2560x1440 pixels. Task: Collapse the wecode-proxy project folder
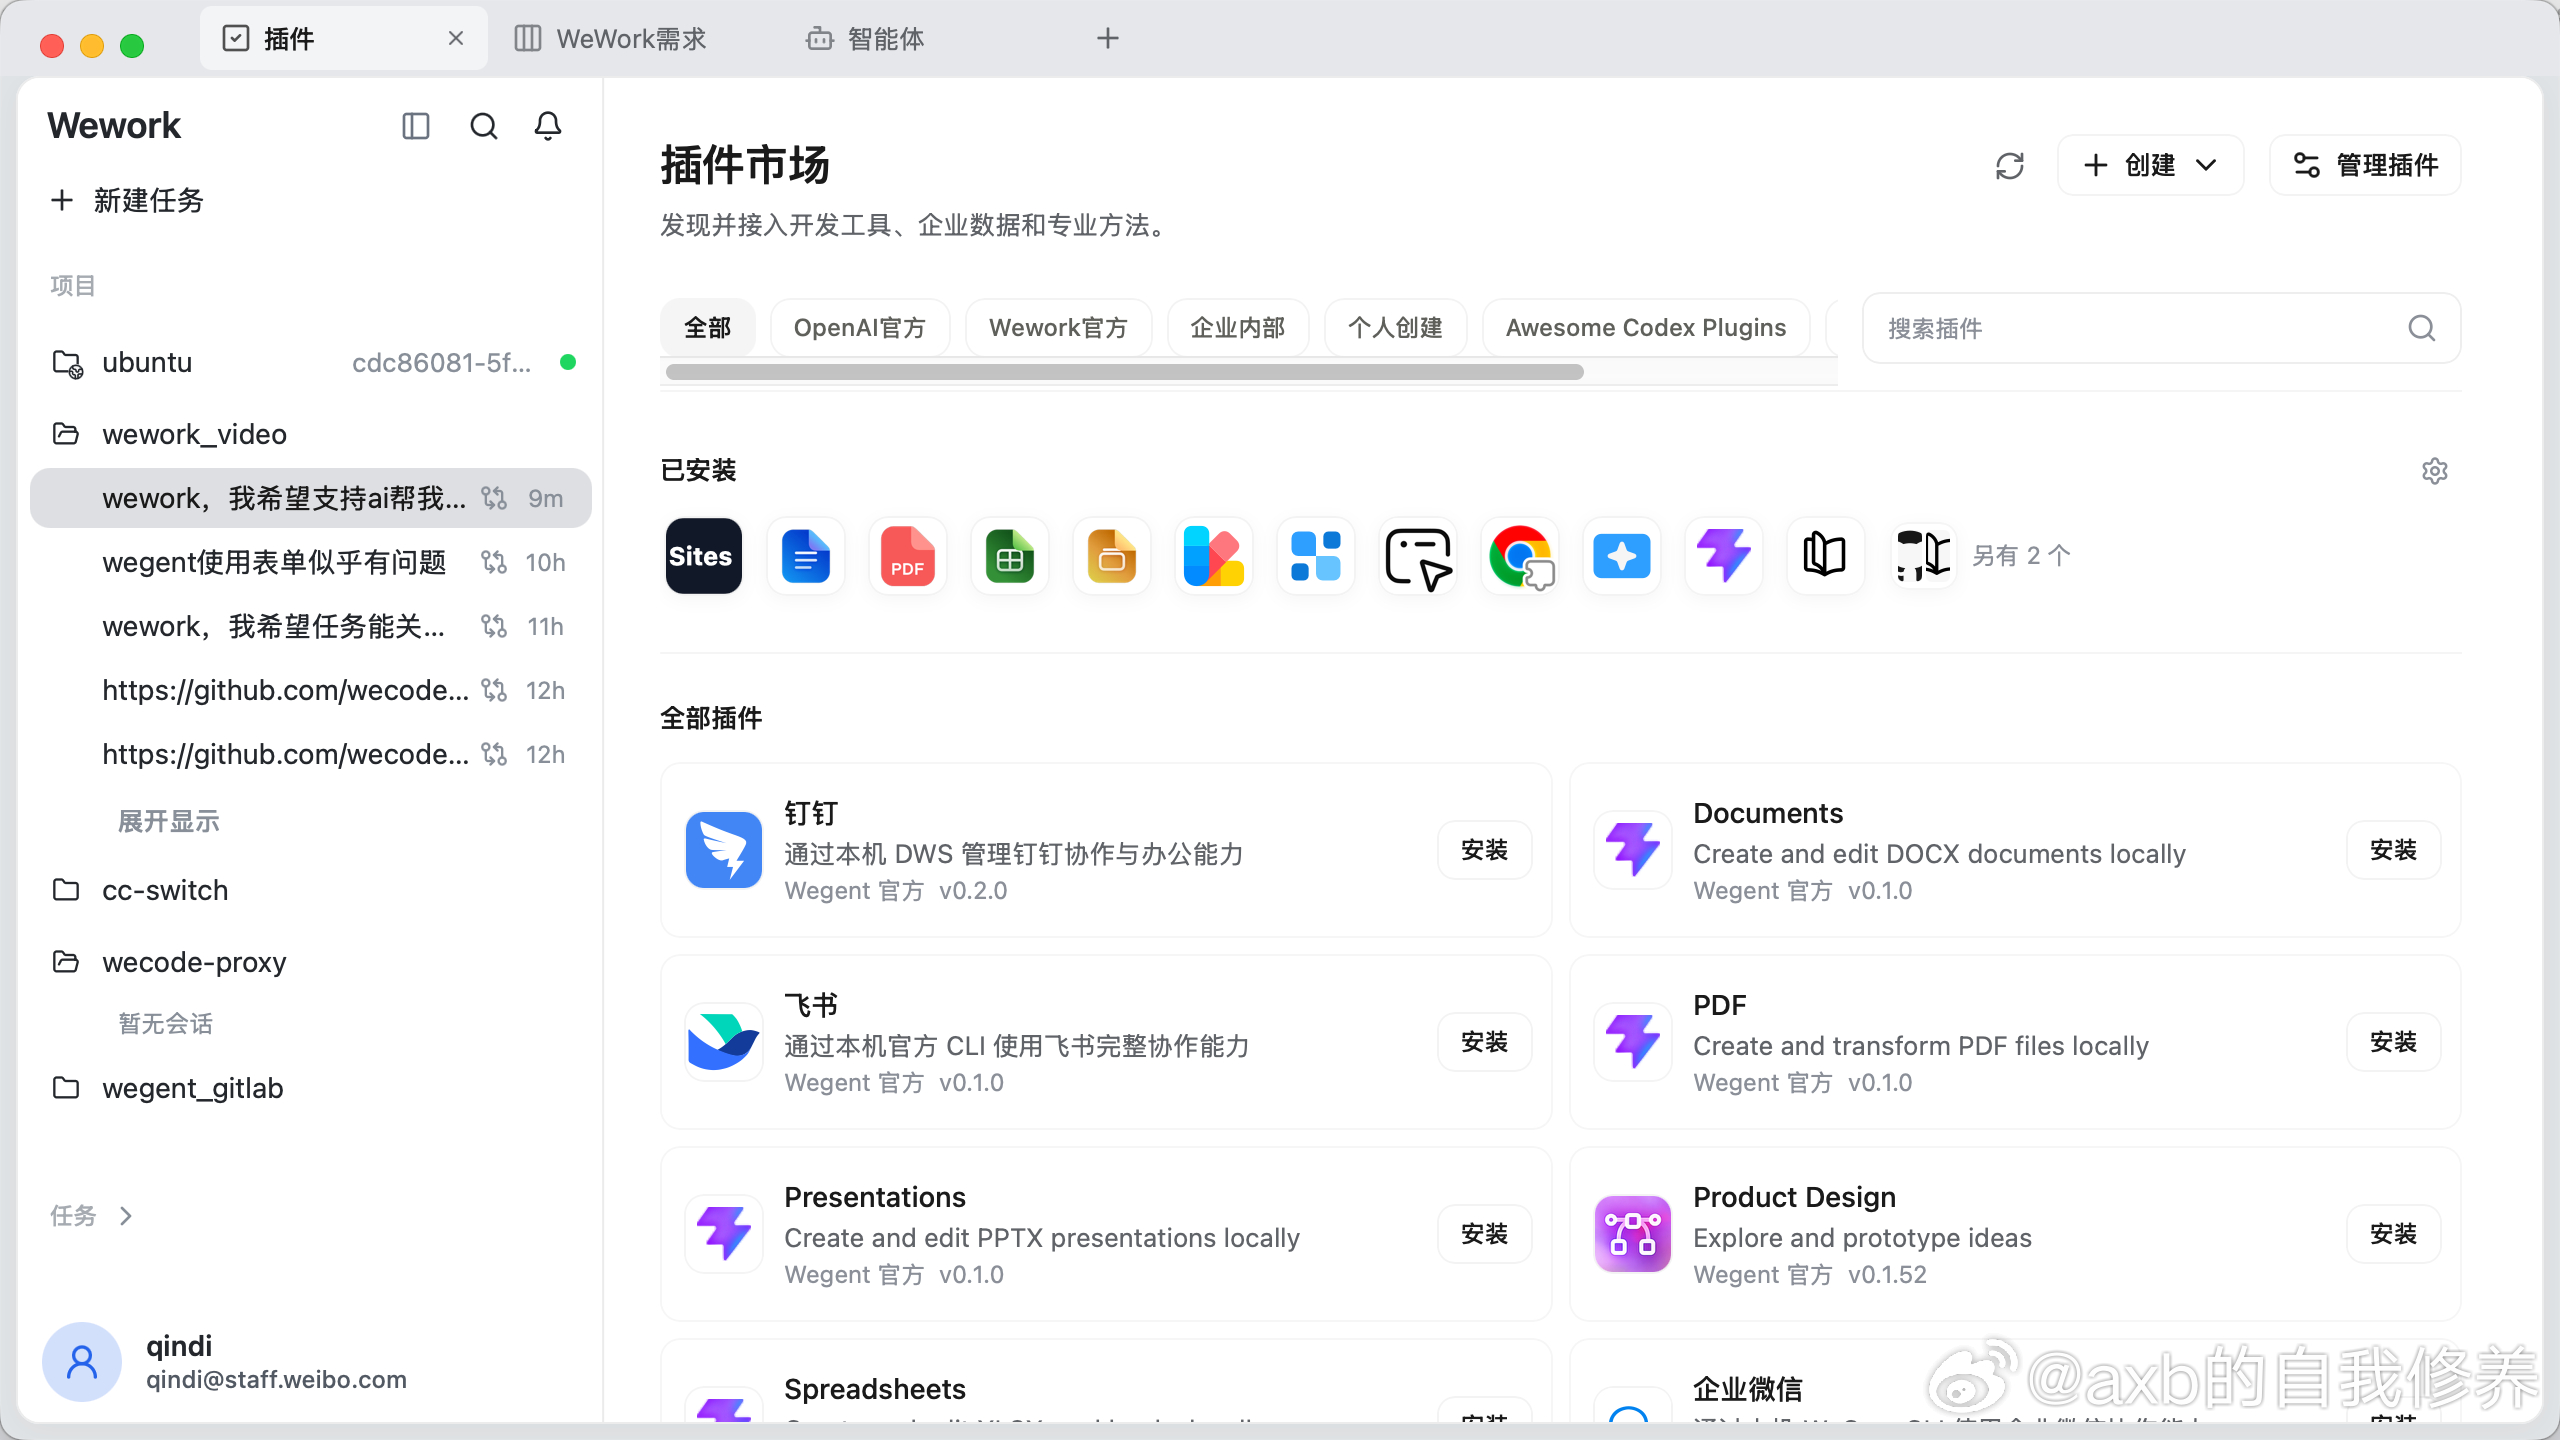coord(66,962)
